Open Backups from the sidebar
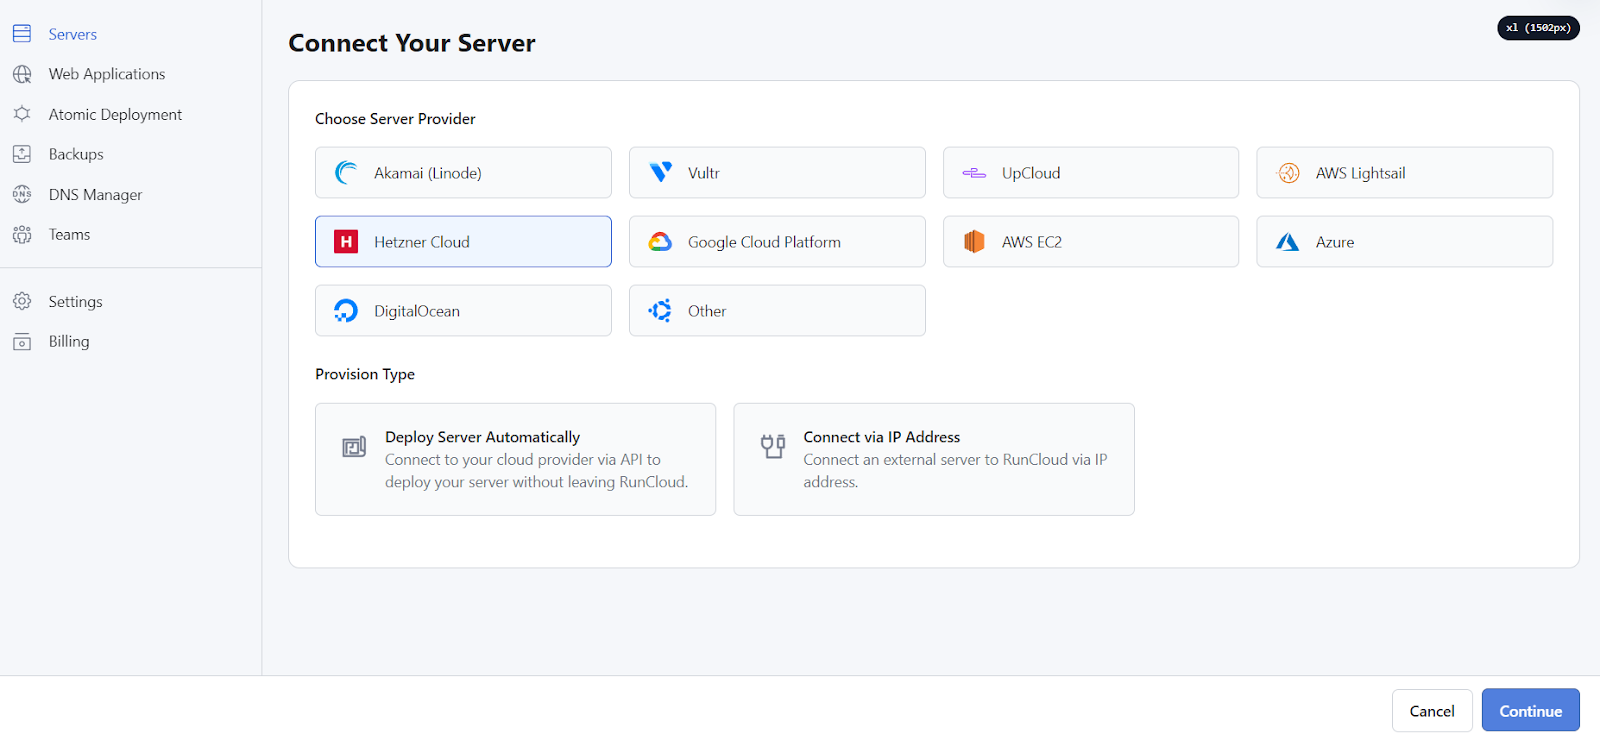Viewport: 1600px width, 740px height. coord(76,154)
